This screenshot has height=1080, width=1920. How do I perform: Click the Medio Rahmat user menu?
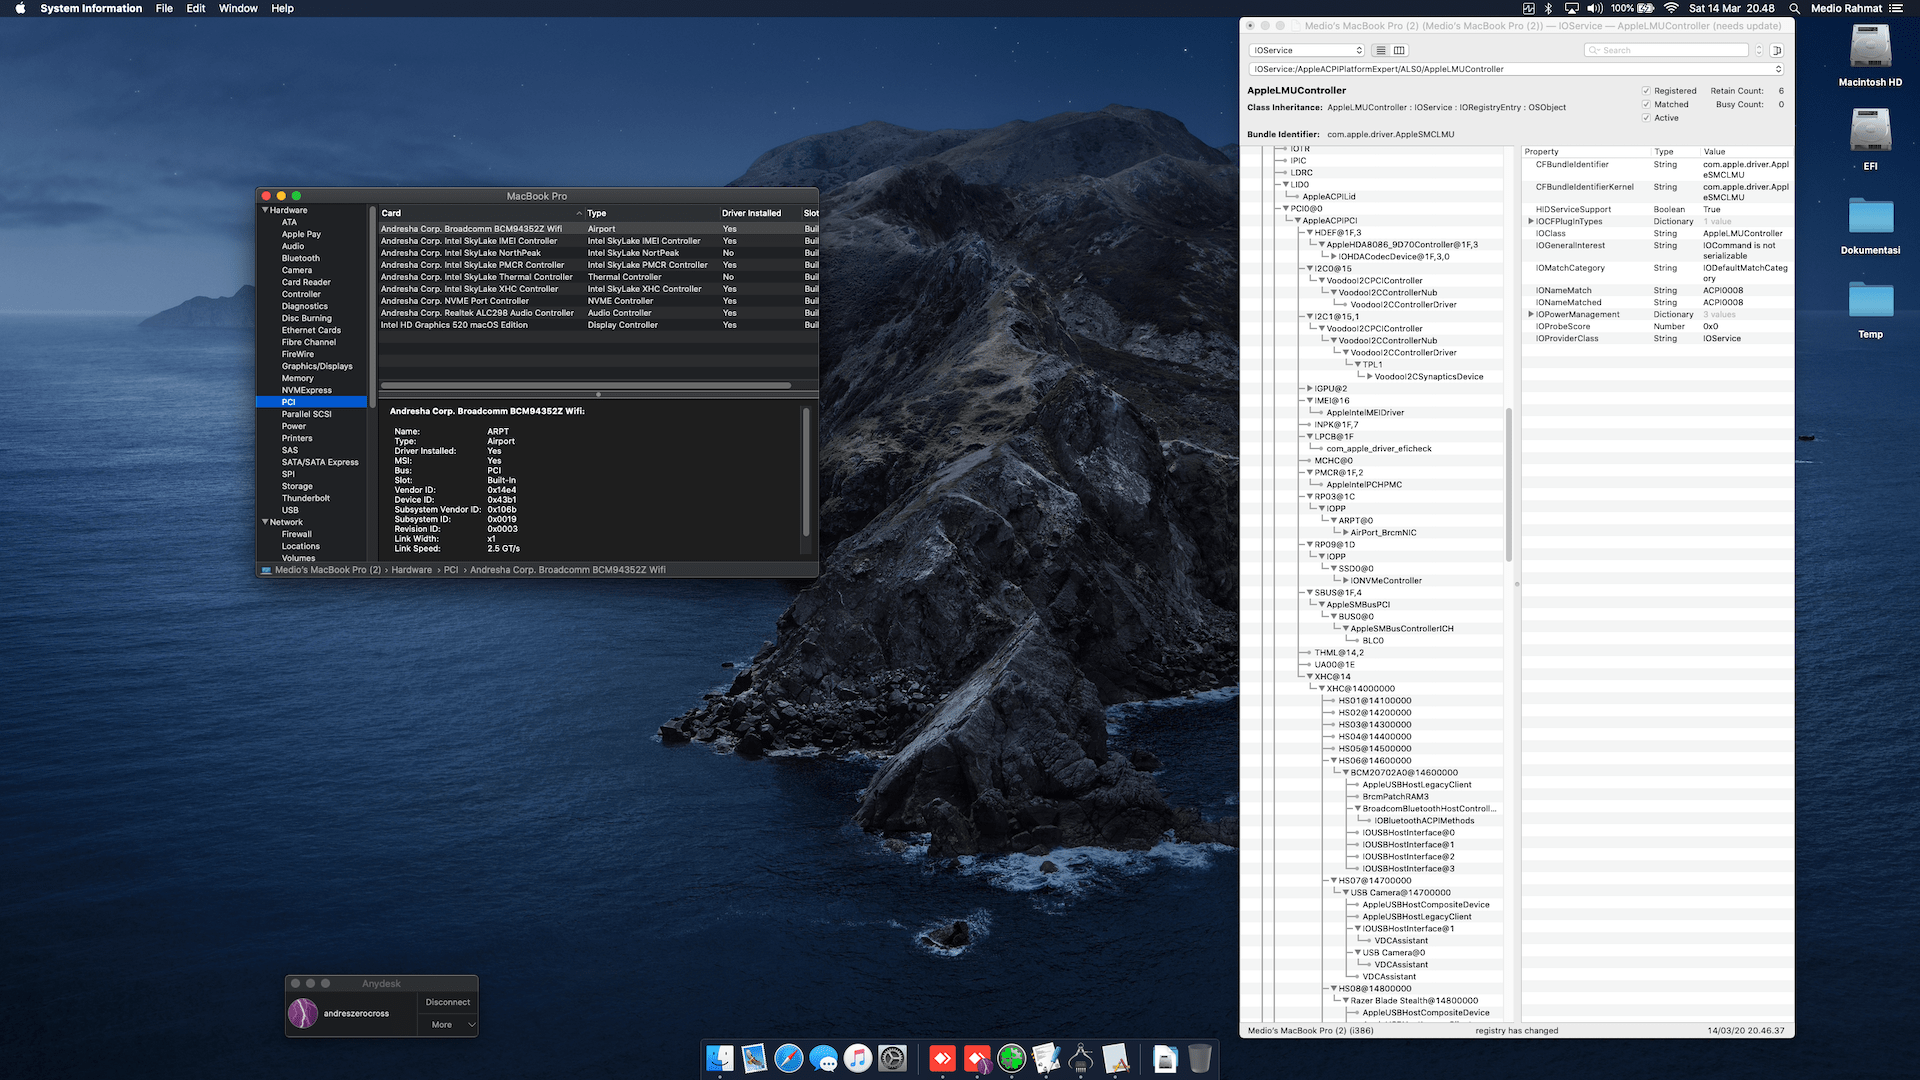pos(1846,8)
